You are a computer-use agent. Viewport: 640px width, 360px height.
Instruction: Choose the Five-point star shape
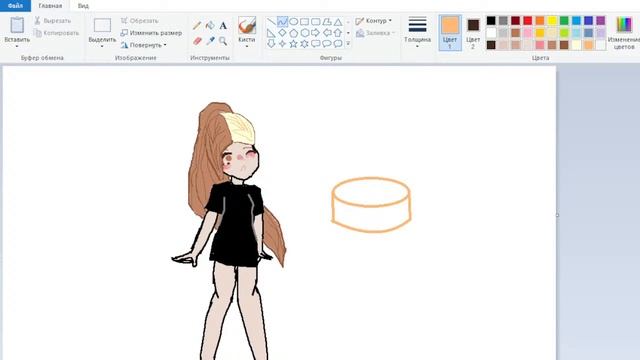click(293, 44)
